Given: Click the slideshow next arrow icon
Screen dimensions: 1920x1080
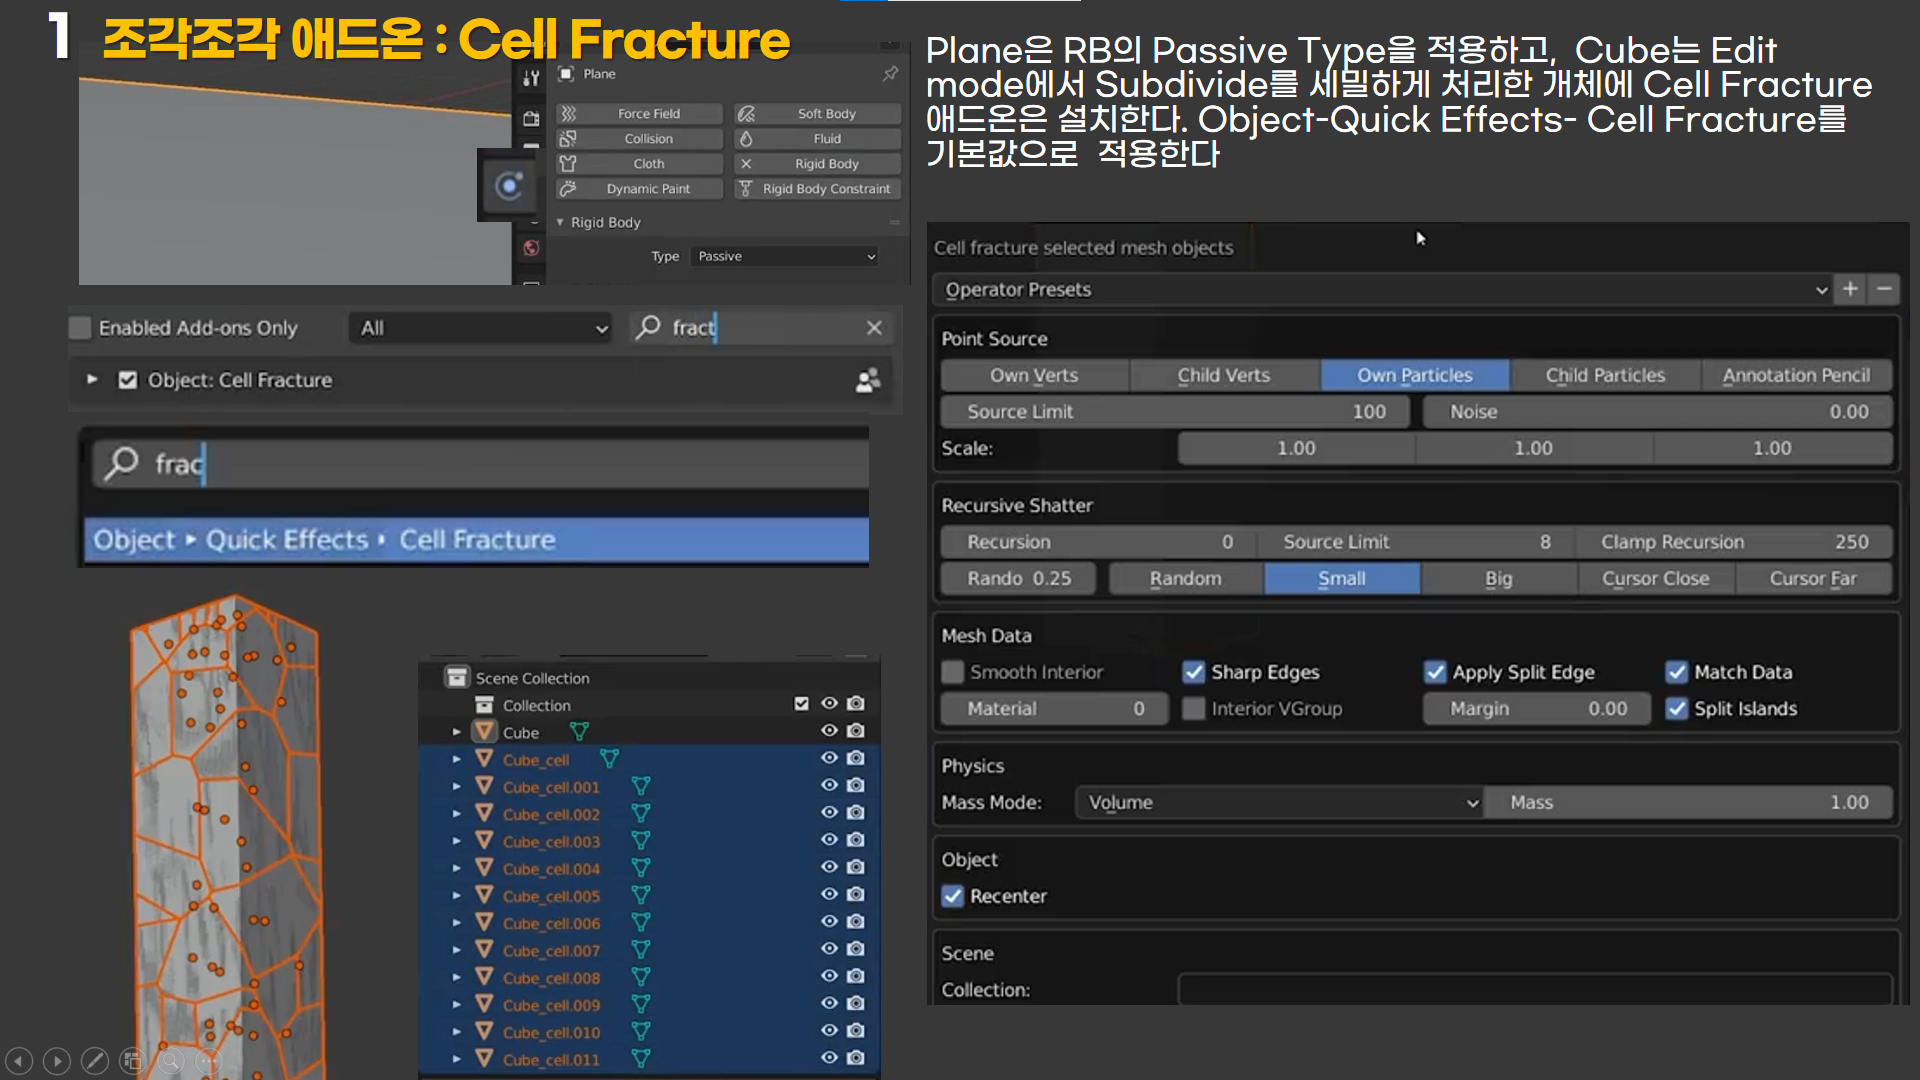Looking at the screenshot, I should click(x=57, y=1061).
